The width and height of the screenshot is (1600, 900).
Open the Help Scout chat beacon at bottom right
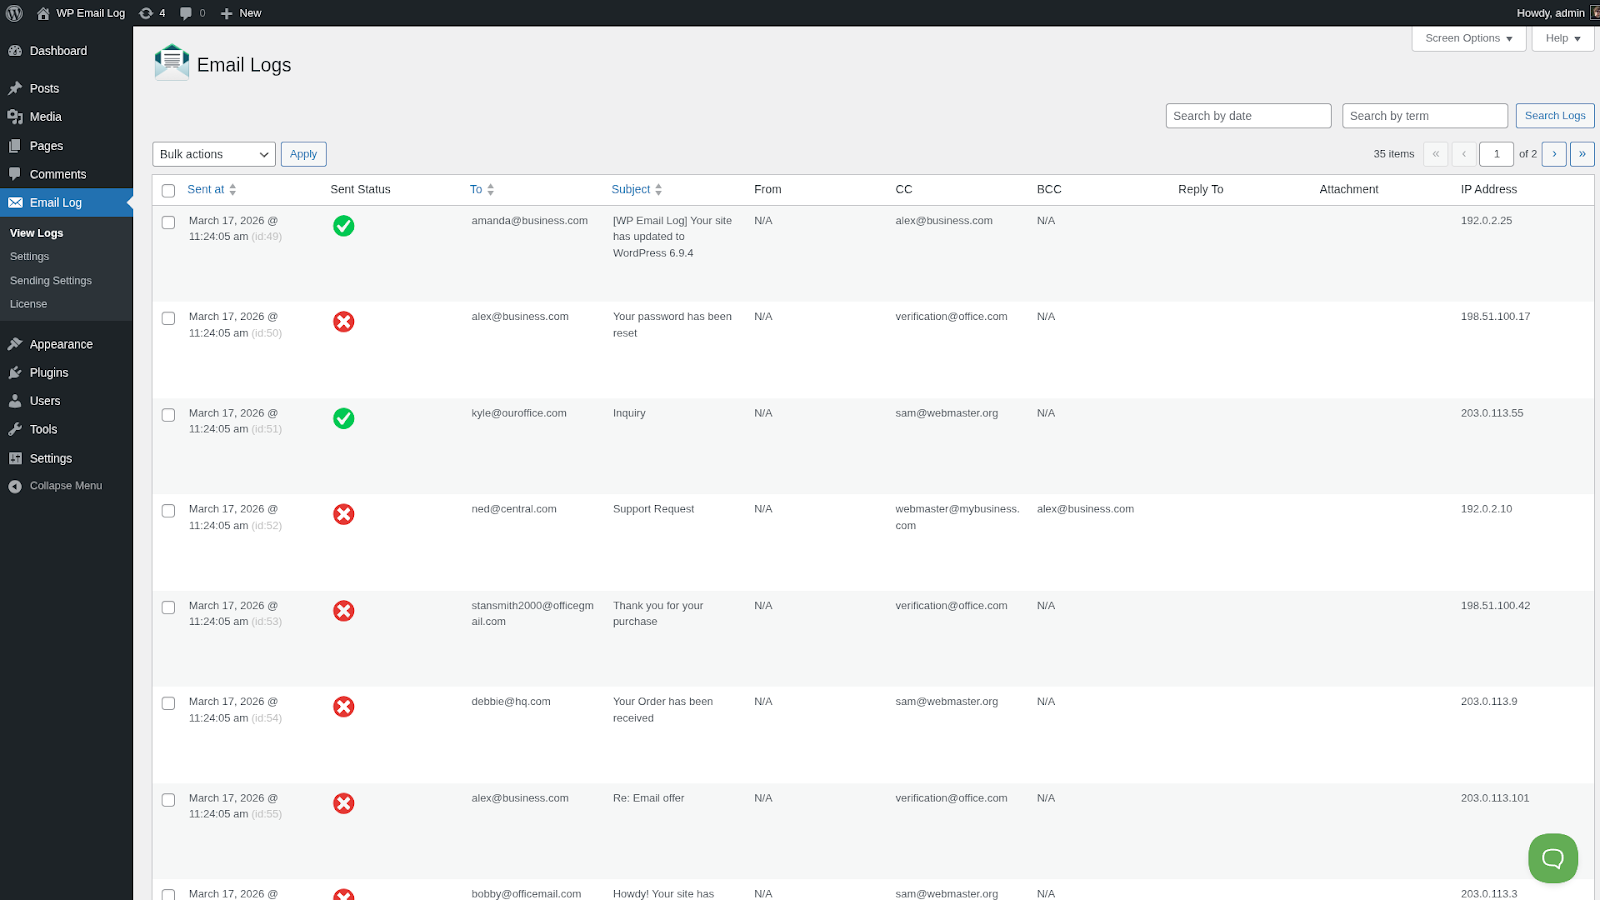pos(1552,857)
